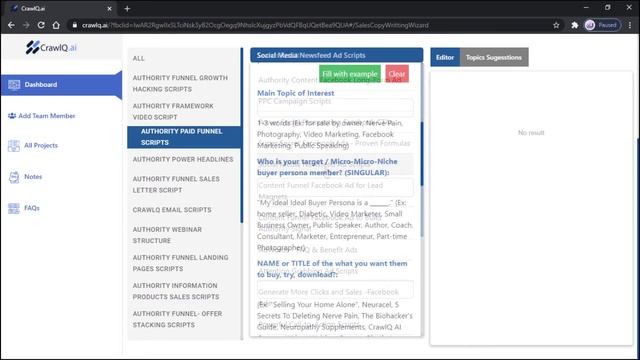Select Authority Funnel Sales Letter Script

(176, 184)
